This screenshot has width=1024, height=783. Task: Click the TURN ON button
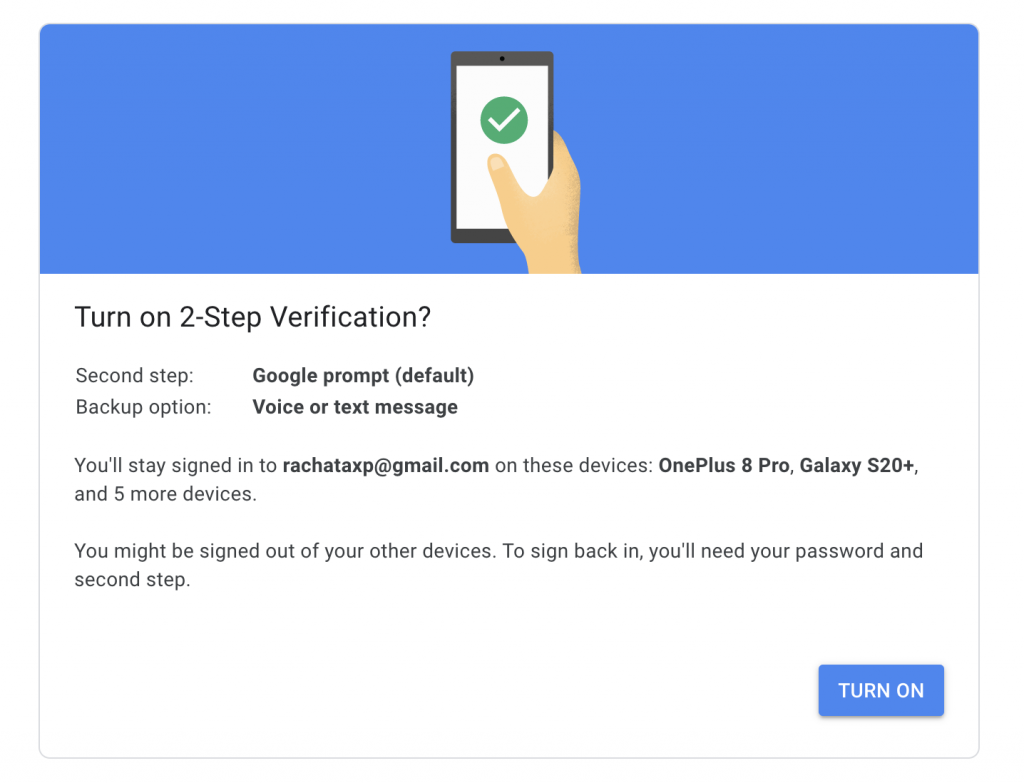click(880, 690)
